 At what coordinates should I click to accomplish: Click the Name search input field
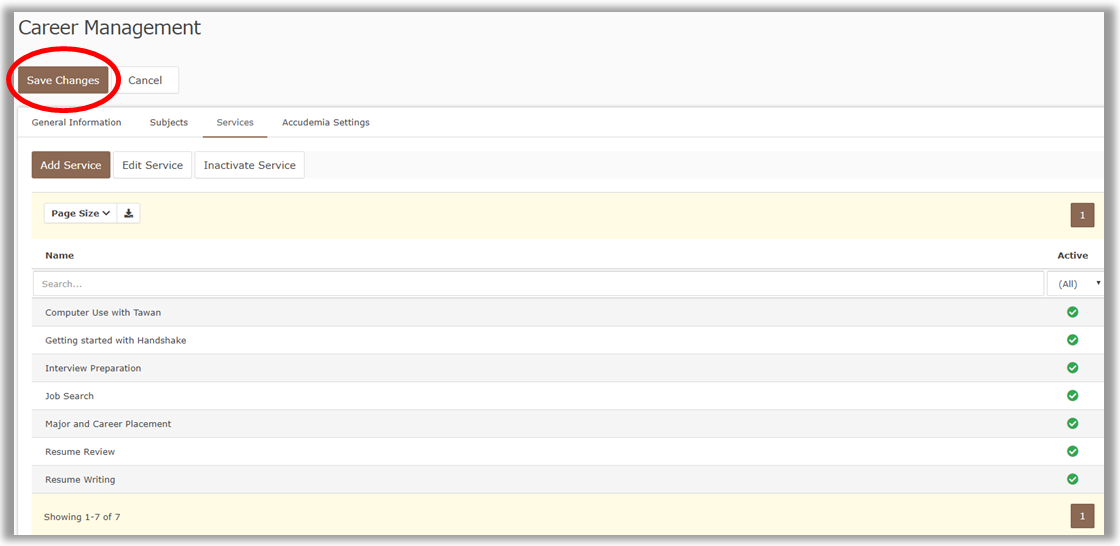(x=539, y=284)
